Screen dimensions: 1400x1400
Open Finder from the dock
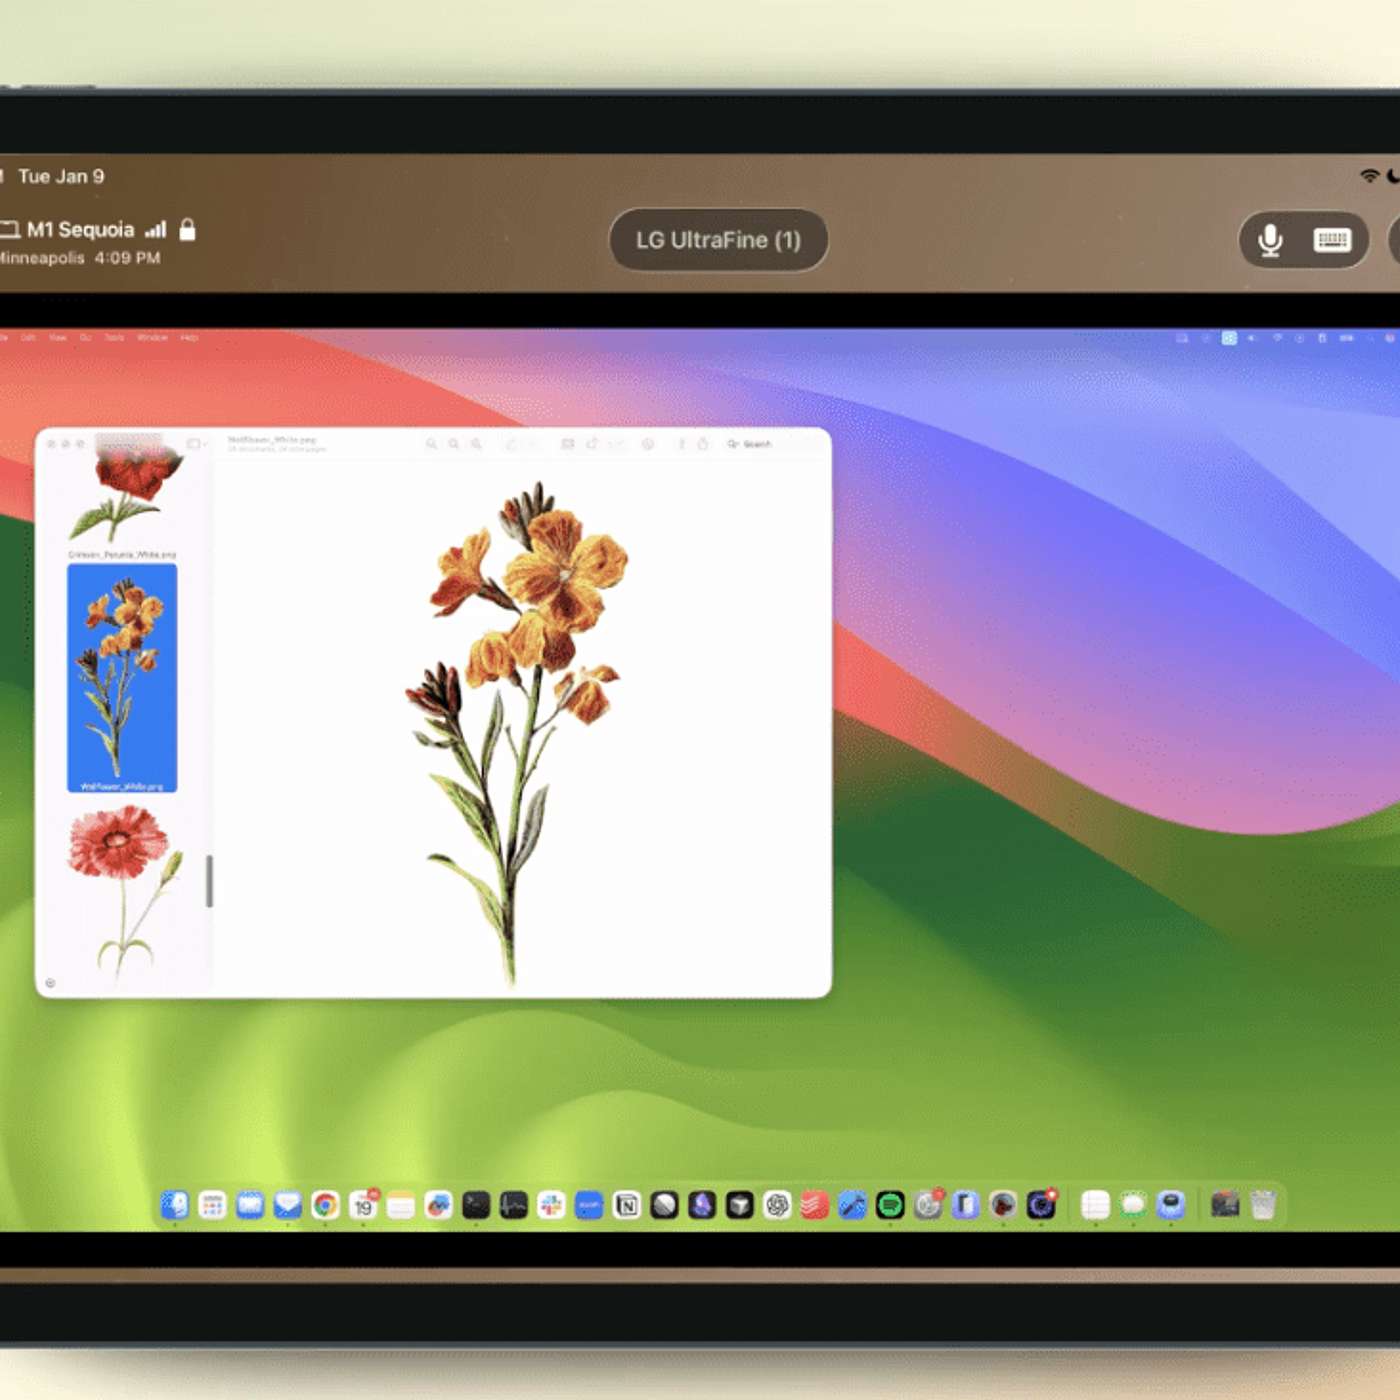click(x=174, y=1205)
